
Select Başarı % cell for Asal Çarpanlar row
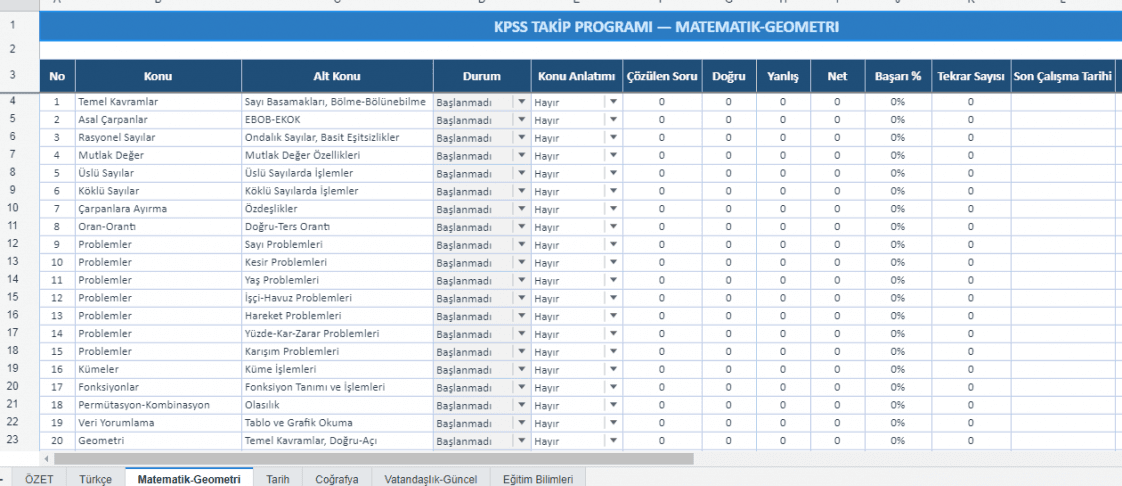898,120
